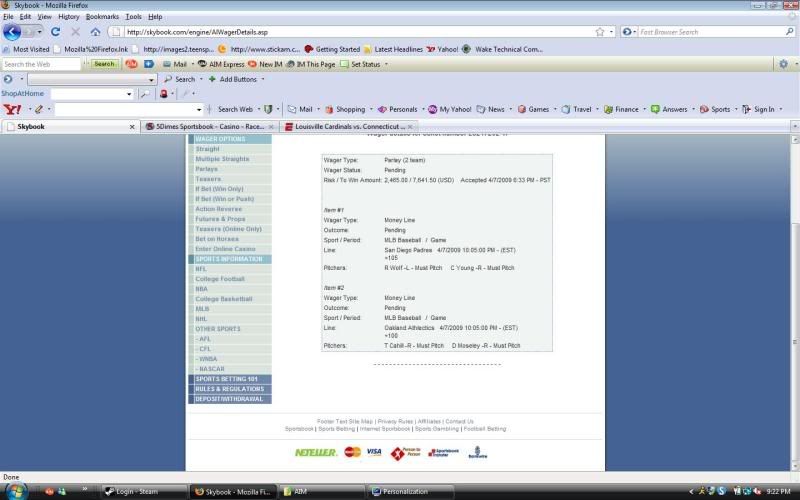Click the Most Visited bookmark
The image size is (800, 500).
(x=26, y=49)
